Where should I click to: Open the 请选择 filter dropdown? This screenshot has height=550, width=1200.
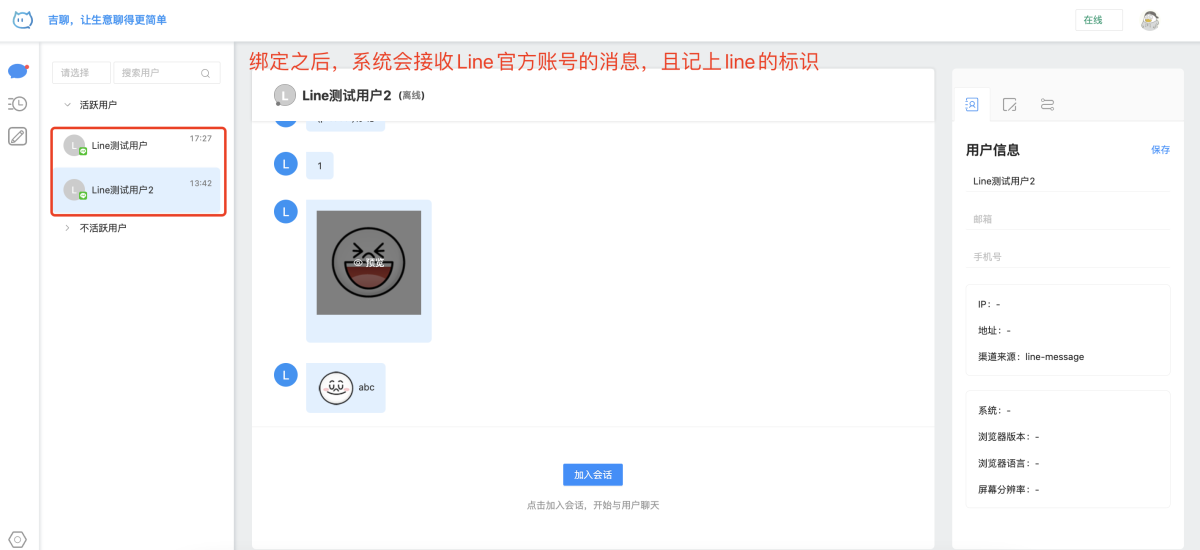81,73
